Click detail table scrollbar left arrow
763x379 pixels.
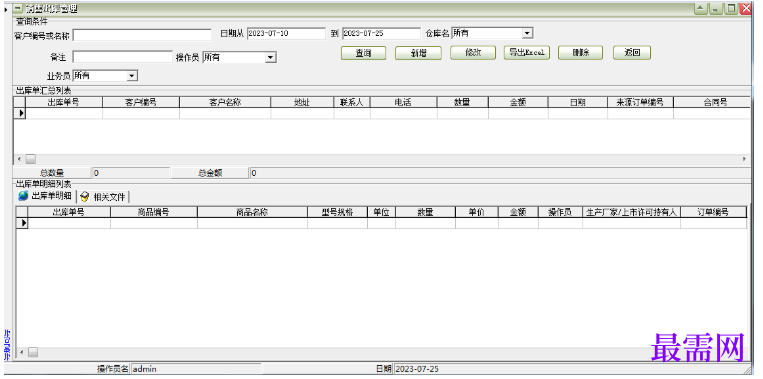click(x=22, y=352)
